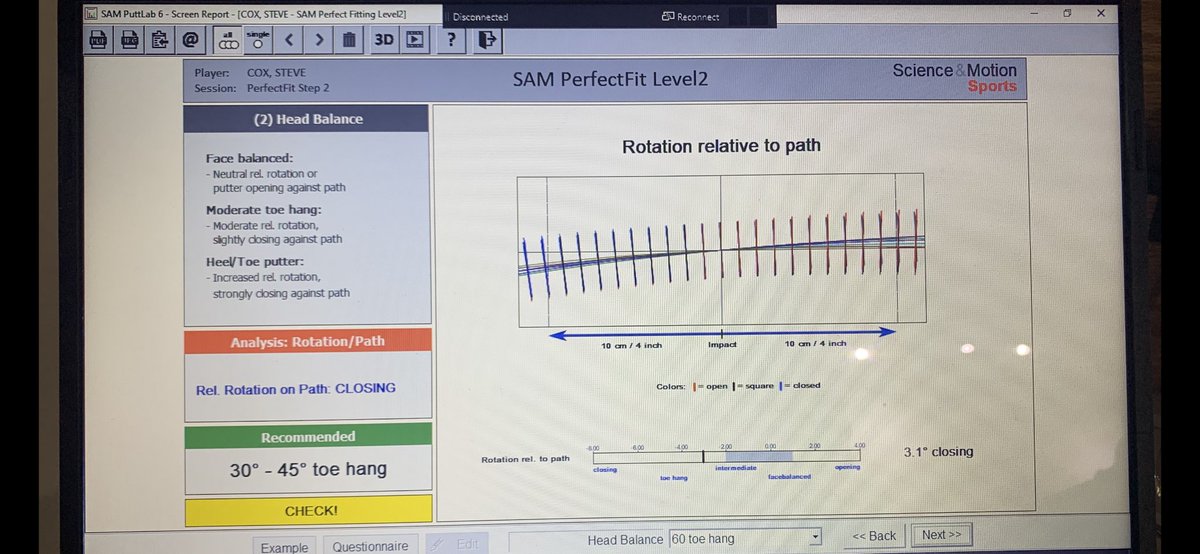Click Analysis: Rotation/Path header

click(308, 341)
